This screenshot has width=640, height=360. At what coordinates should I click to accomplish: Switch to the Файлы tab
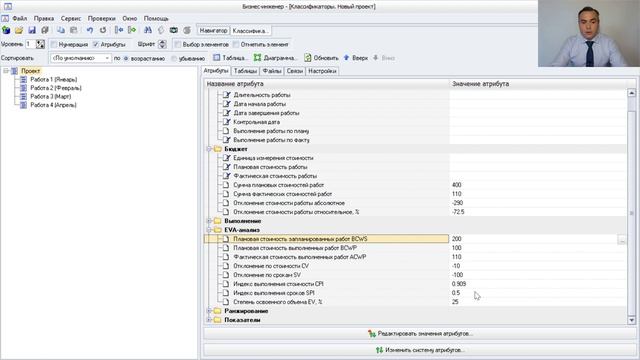(272, 71)
